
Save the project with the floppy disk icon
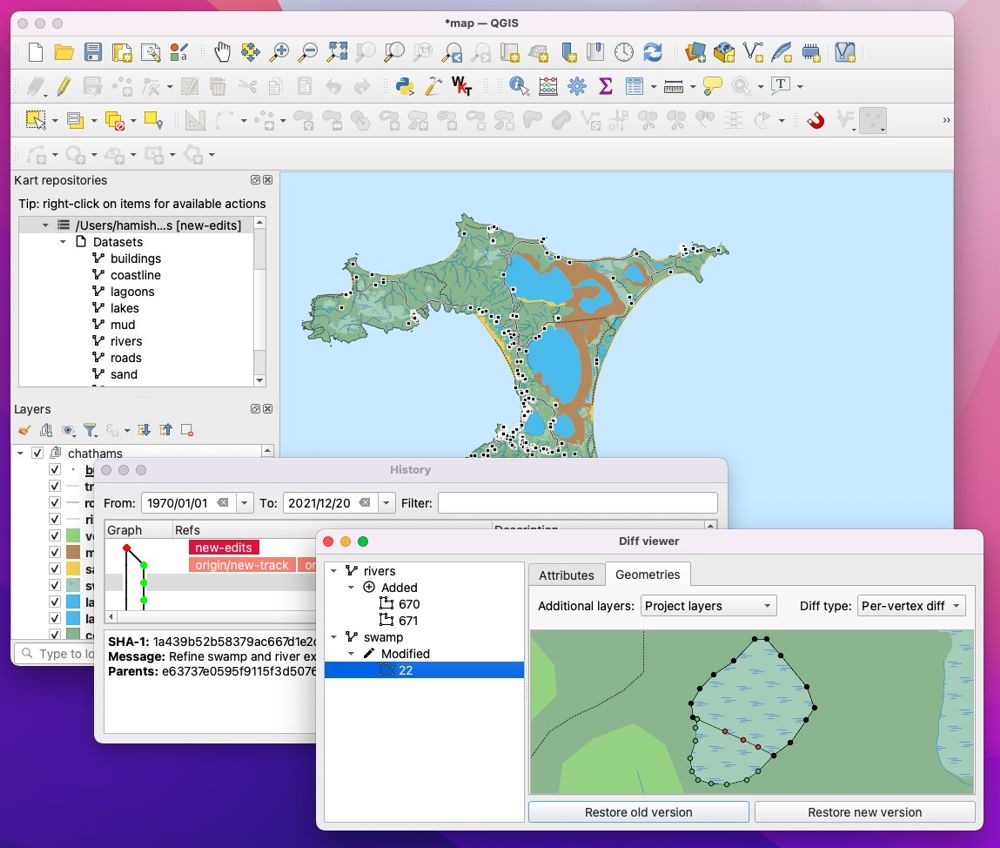(93, 52)
